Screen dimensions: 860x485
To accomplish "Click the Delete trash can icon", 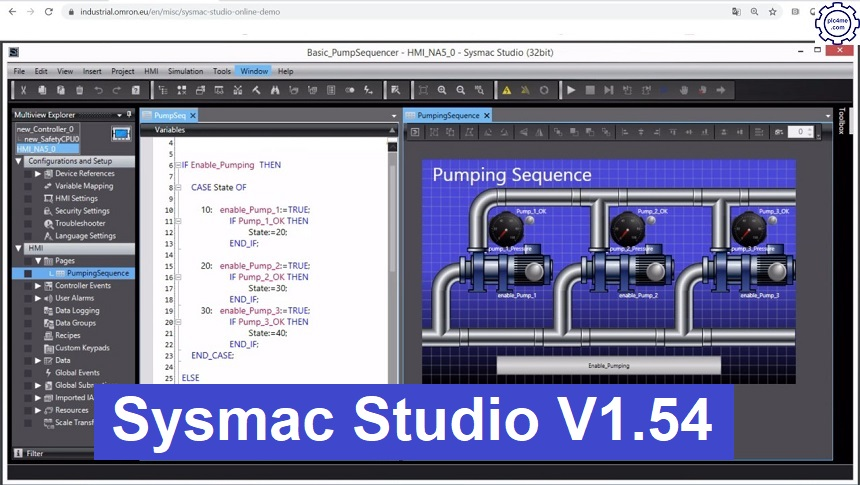I will (80, 90).
